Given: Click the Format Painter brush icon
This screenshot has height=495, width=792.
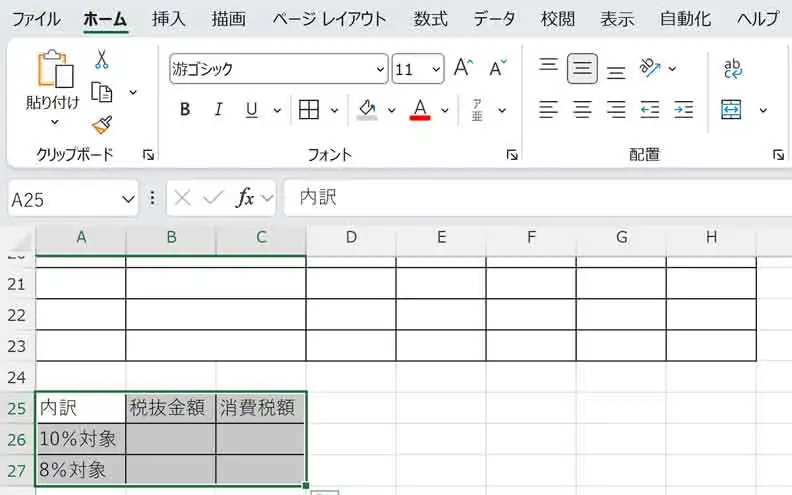Looking at the screenshot, I should pyautogui.click(x=101, y=124).
